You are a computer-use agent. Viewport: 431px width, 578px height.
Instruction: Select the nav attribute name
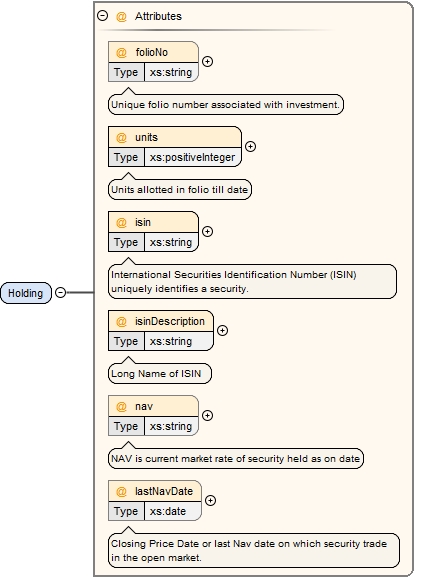coord(144,406)
